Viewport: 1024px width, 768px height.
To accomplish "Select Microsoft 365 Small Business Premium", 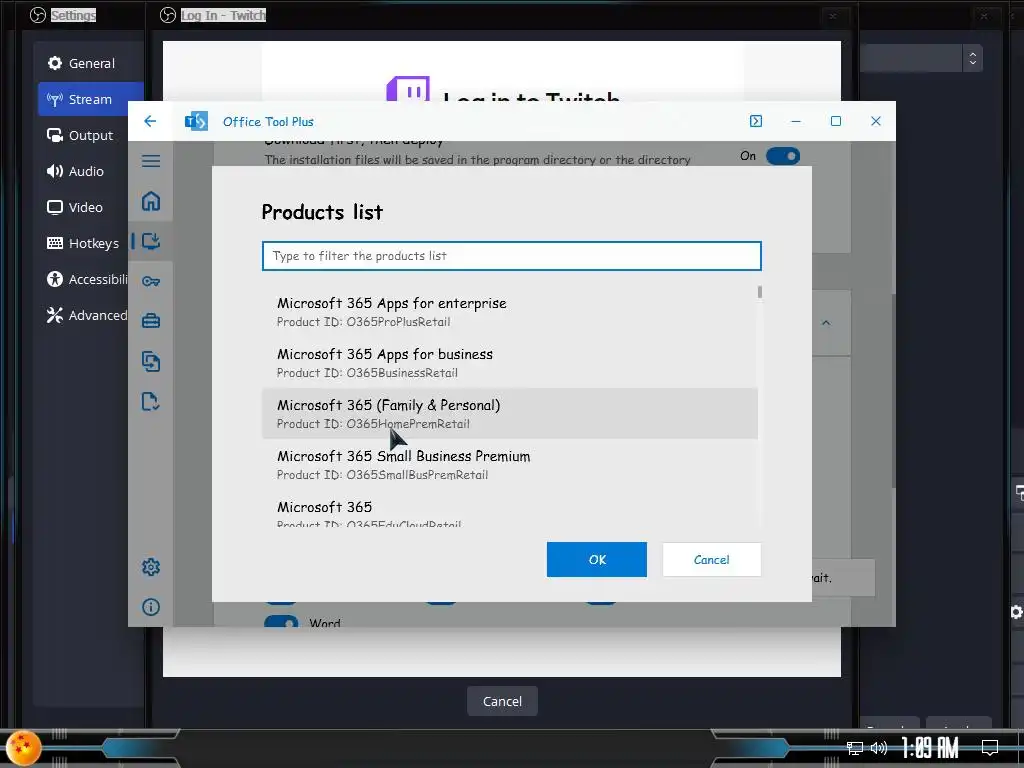I will point(509,464).
